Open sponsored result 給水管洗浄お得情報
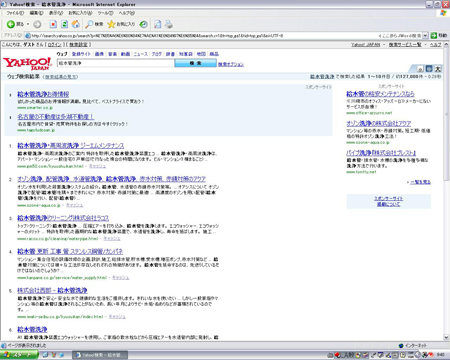Screen dimensions: 450x360 point(43,94)
